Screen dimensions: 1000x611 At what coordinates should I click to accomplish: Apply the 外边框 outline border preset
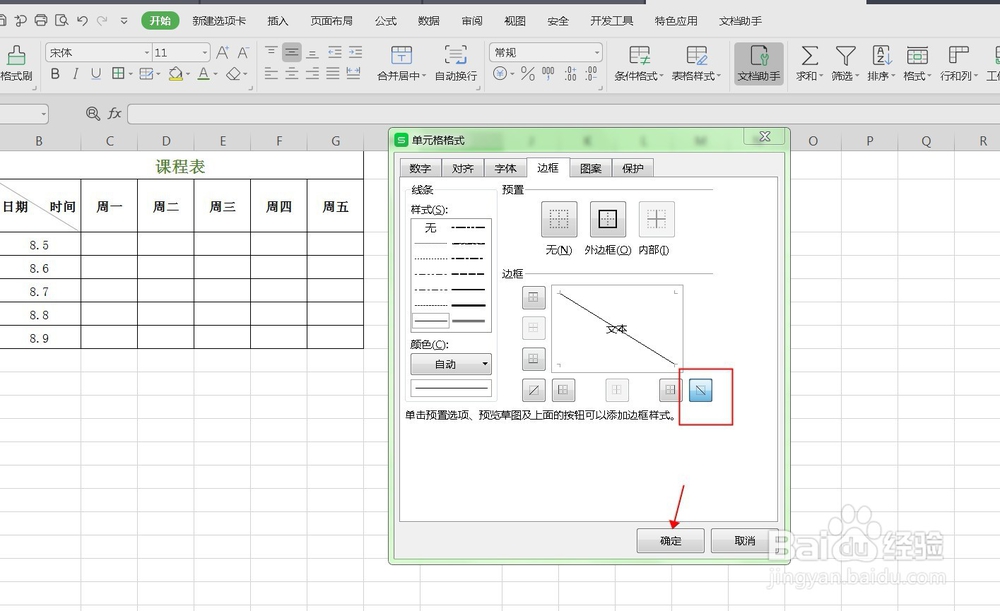(609, 219)
